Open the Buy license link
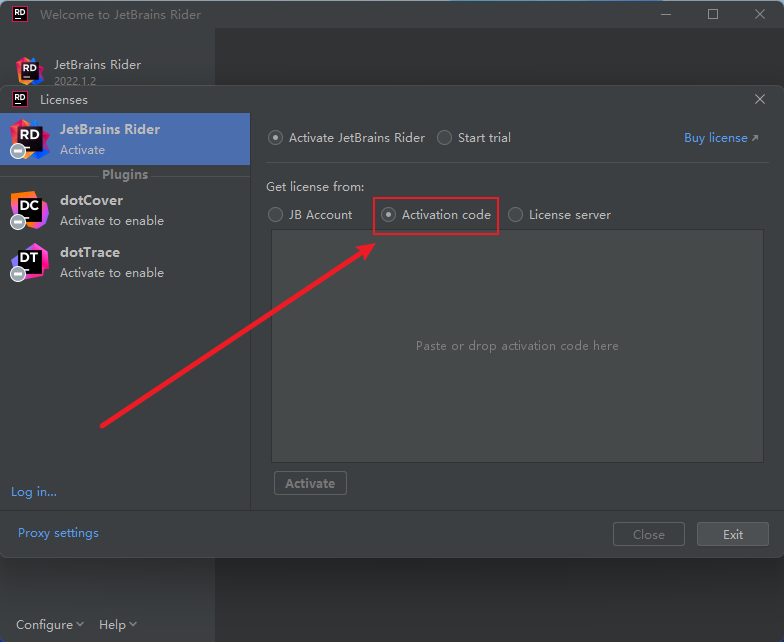This screenshot has width=784, height=642. point(721,138)
